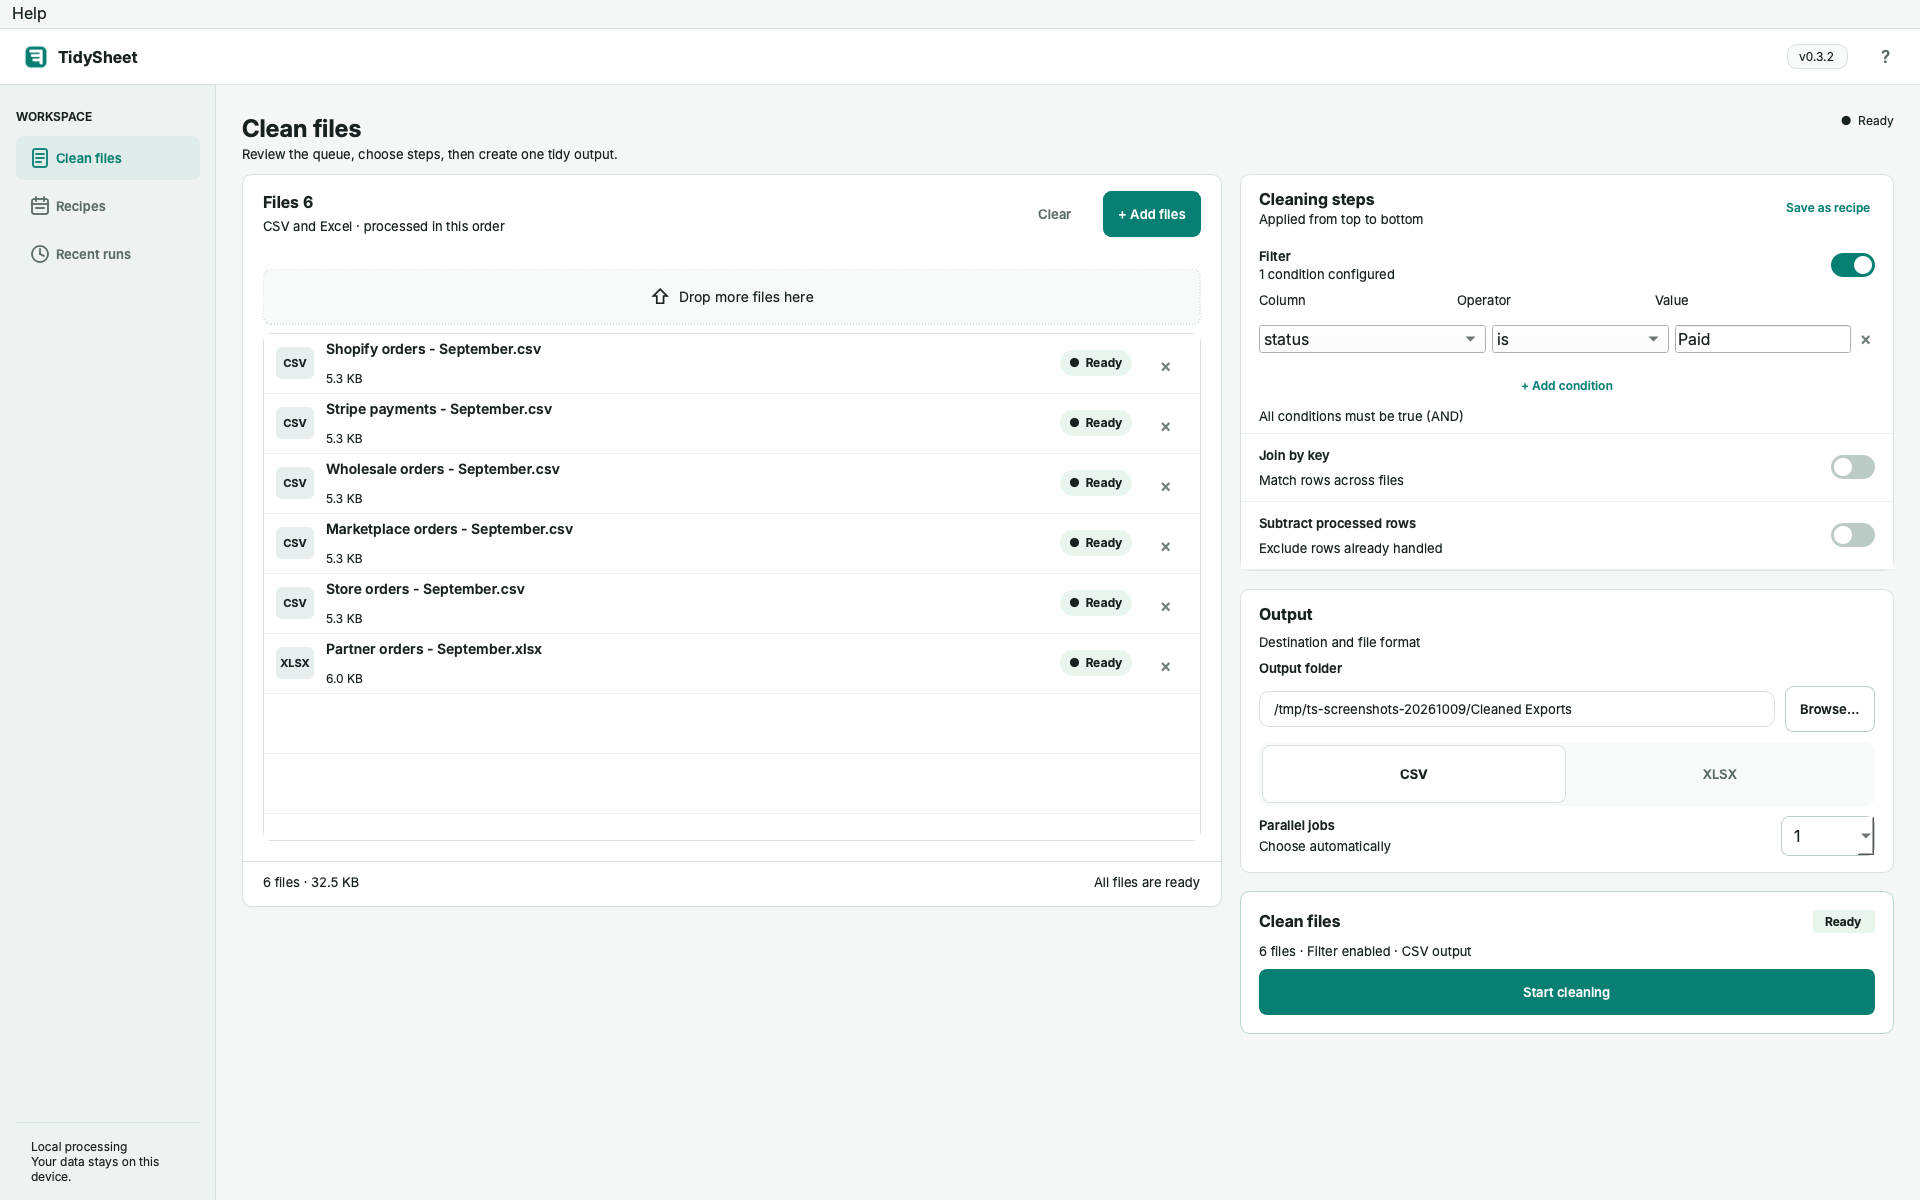The width and height of the screenshot is (1920, 1200).
Task: Open the Operator dropdown showing is
Action: (x=1580, y=339)
